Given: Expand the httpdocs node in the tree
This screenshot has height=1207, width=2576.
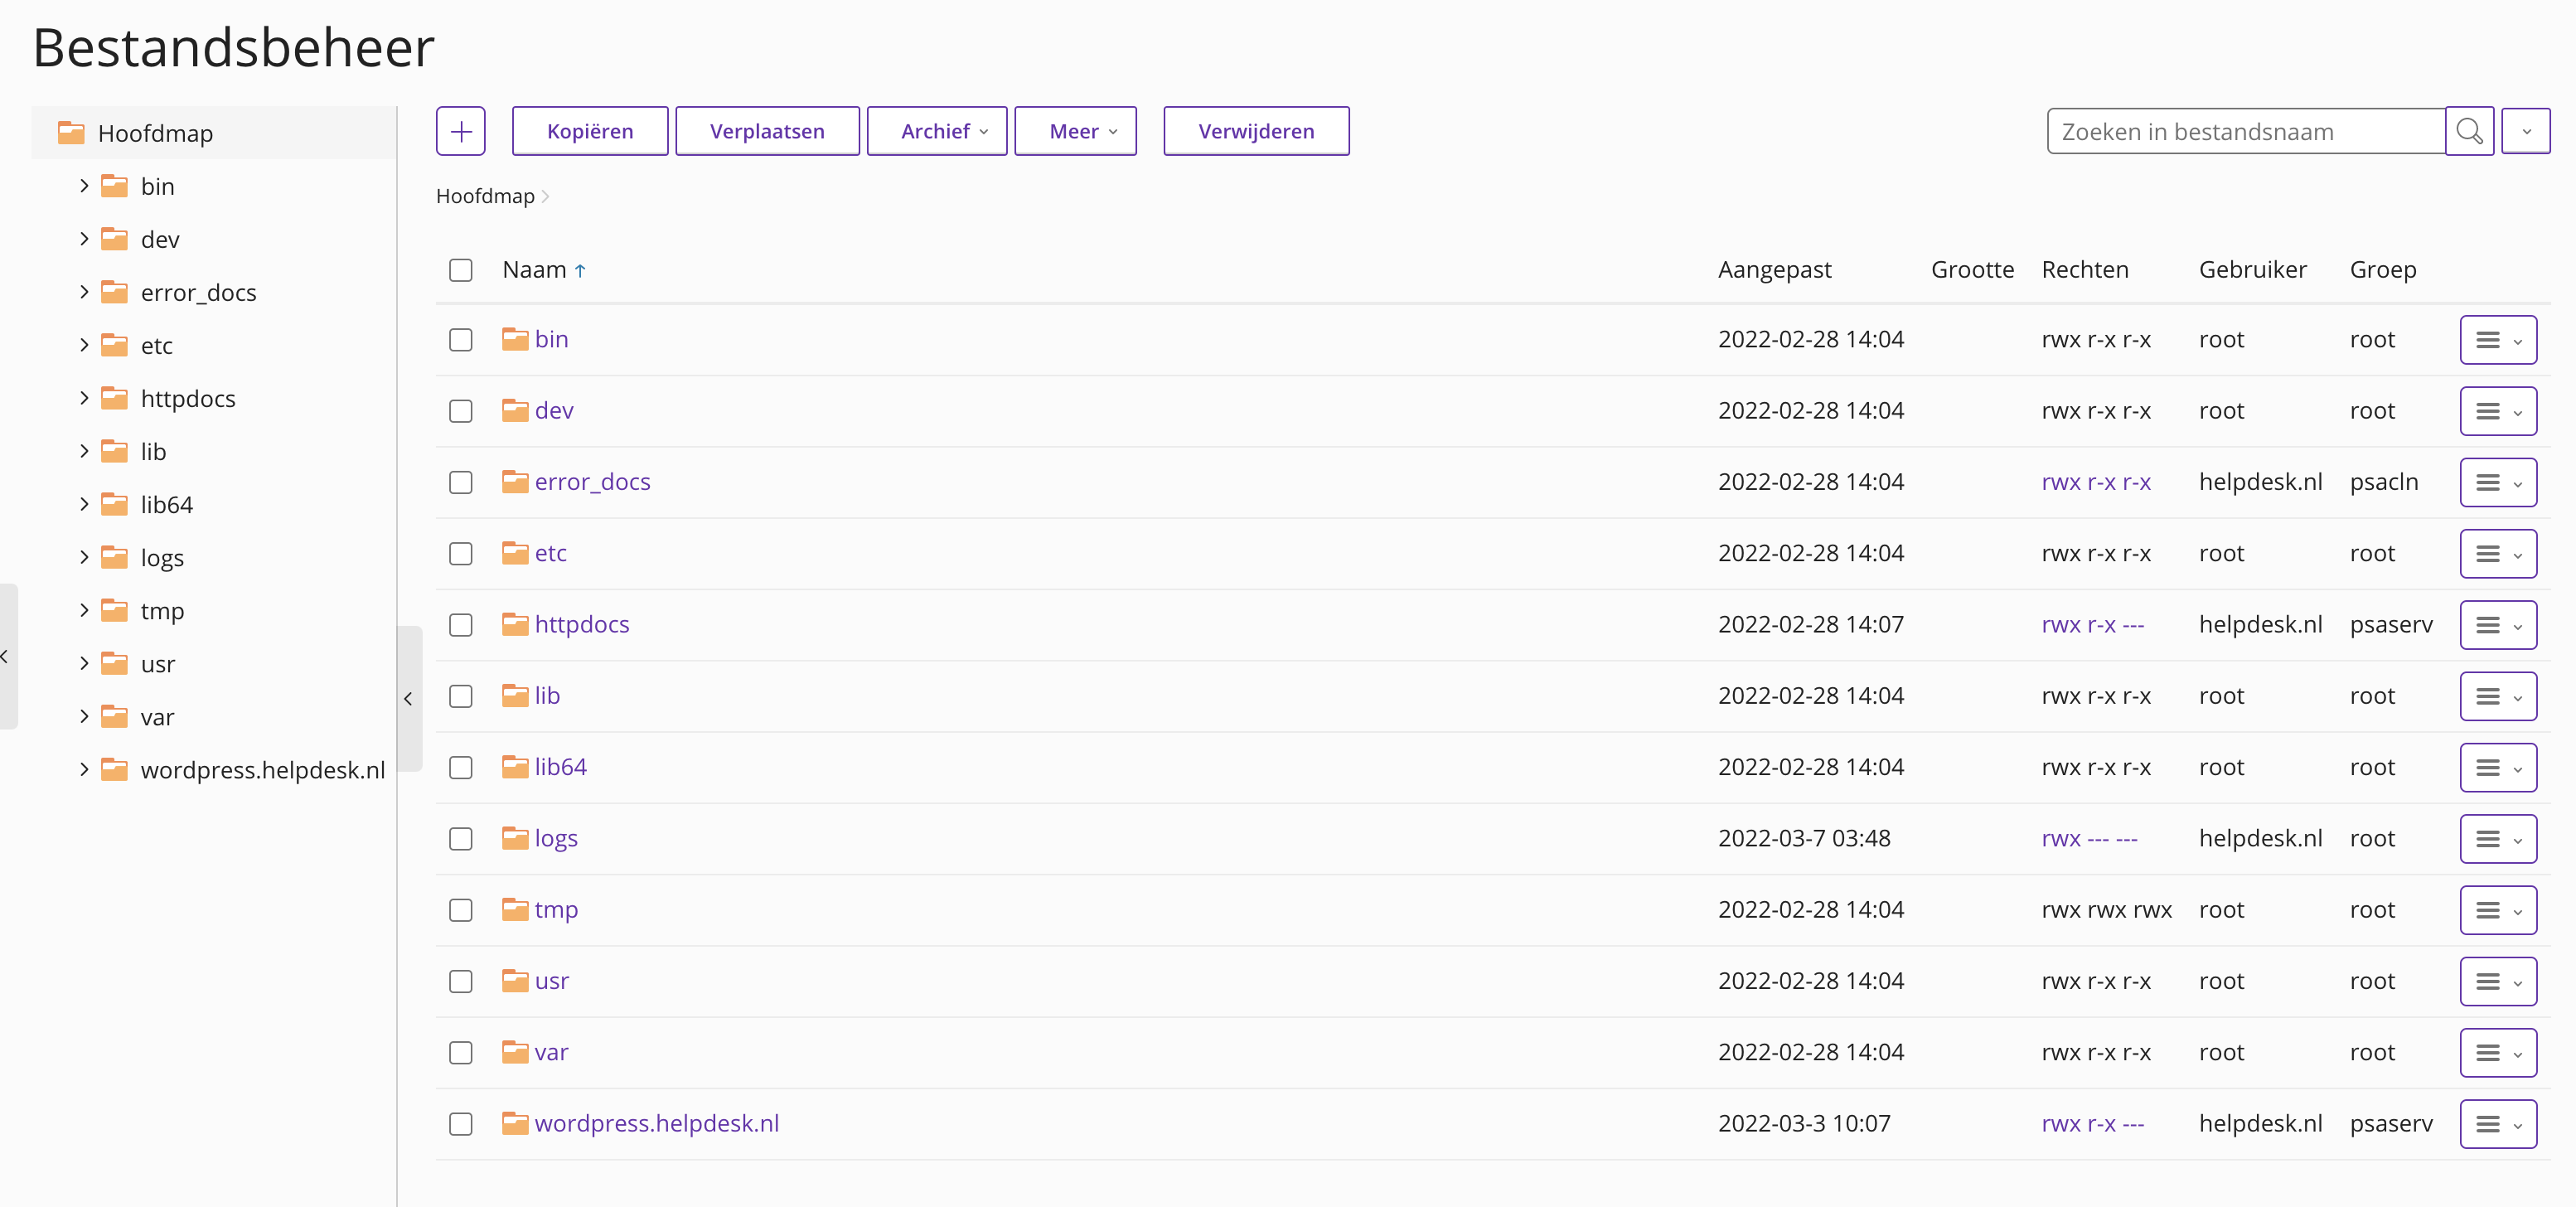Looking at the screenshot, I should pos(84,398).
